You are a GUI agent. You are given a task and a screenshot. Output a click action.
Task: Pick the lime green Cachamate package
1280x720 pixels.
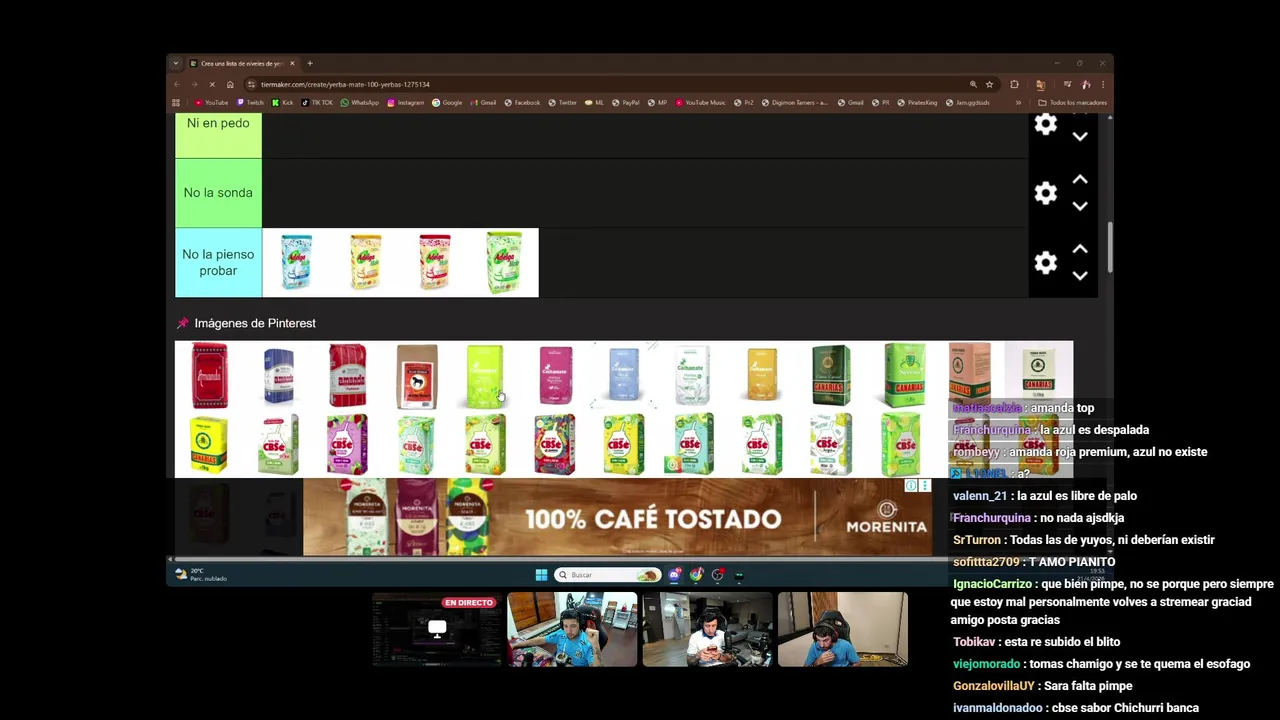tap(485, 375)
